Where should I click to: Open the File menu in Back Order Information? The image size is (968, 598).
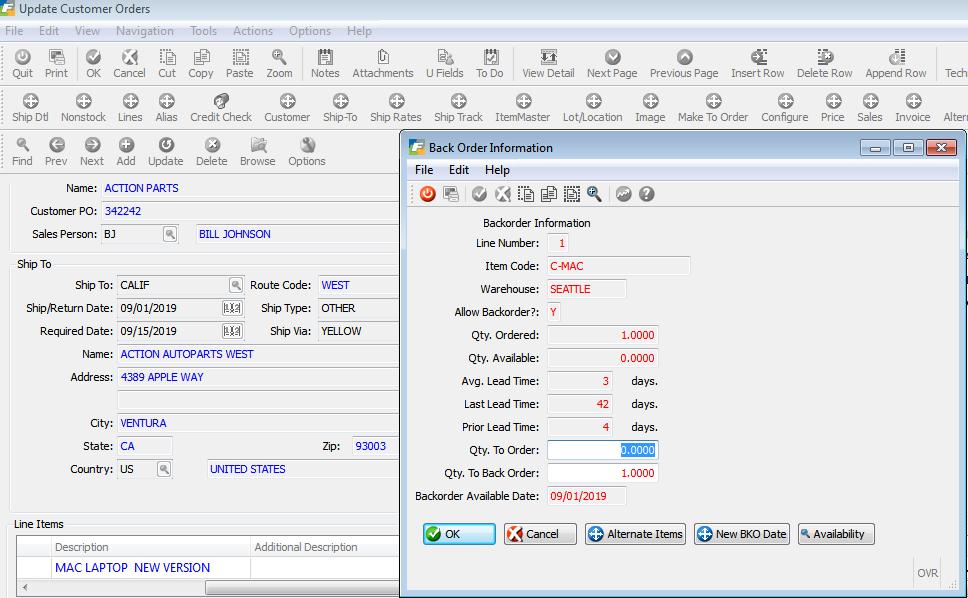pos(424,170)
